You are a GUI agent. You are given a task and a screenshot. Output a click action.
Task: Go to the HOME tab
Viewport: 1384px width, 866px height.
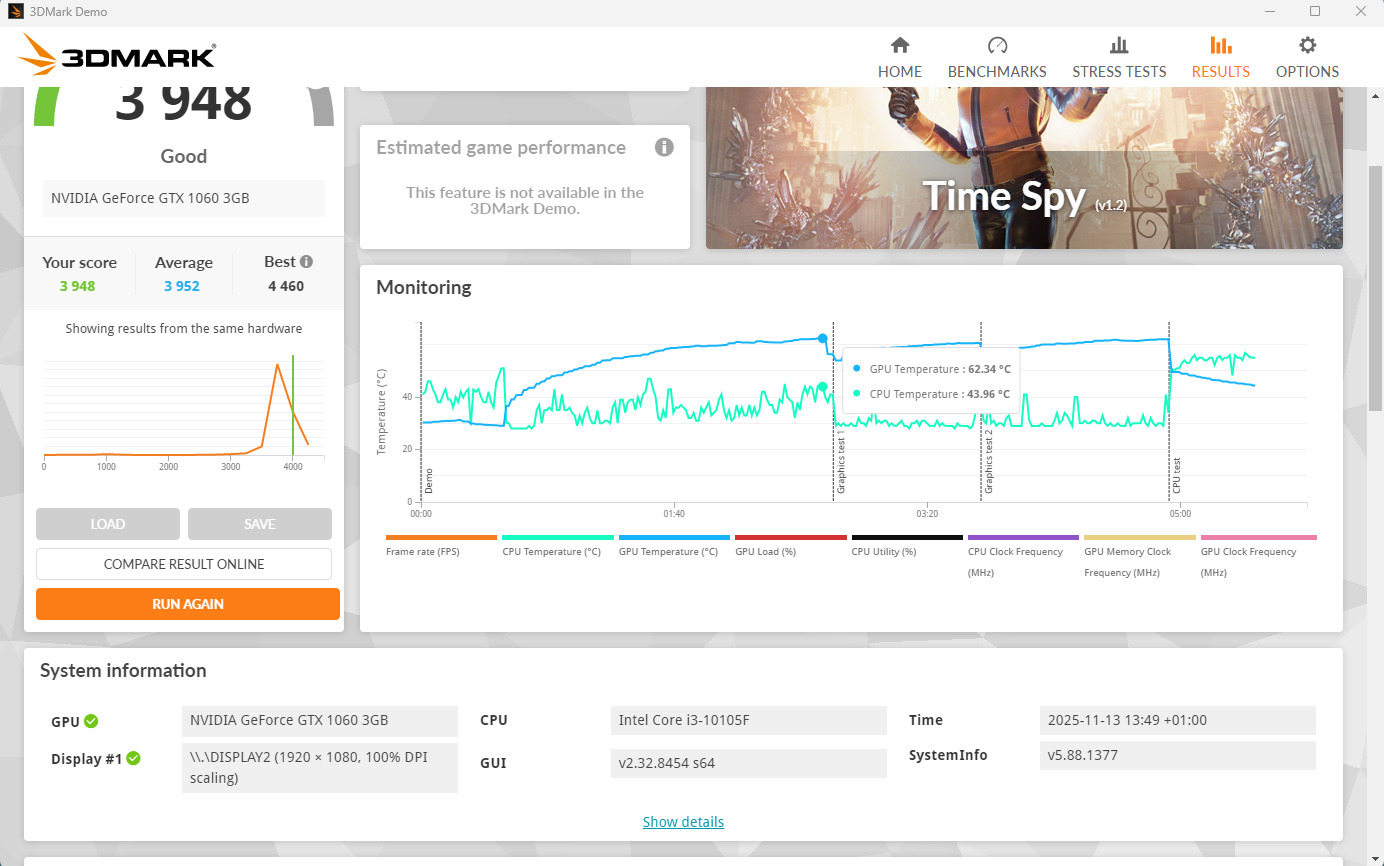pos(900,58)
